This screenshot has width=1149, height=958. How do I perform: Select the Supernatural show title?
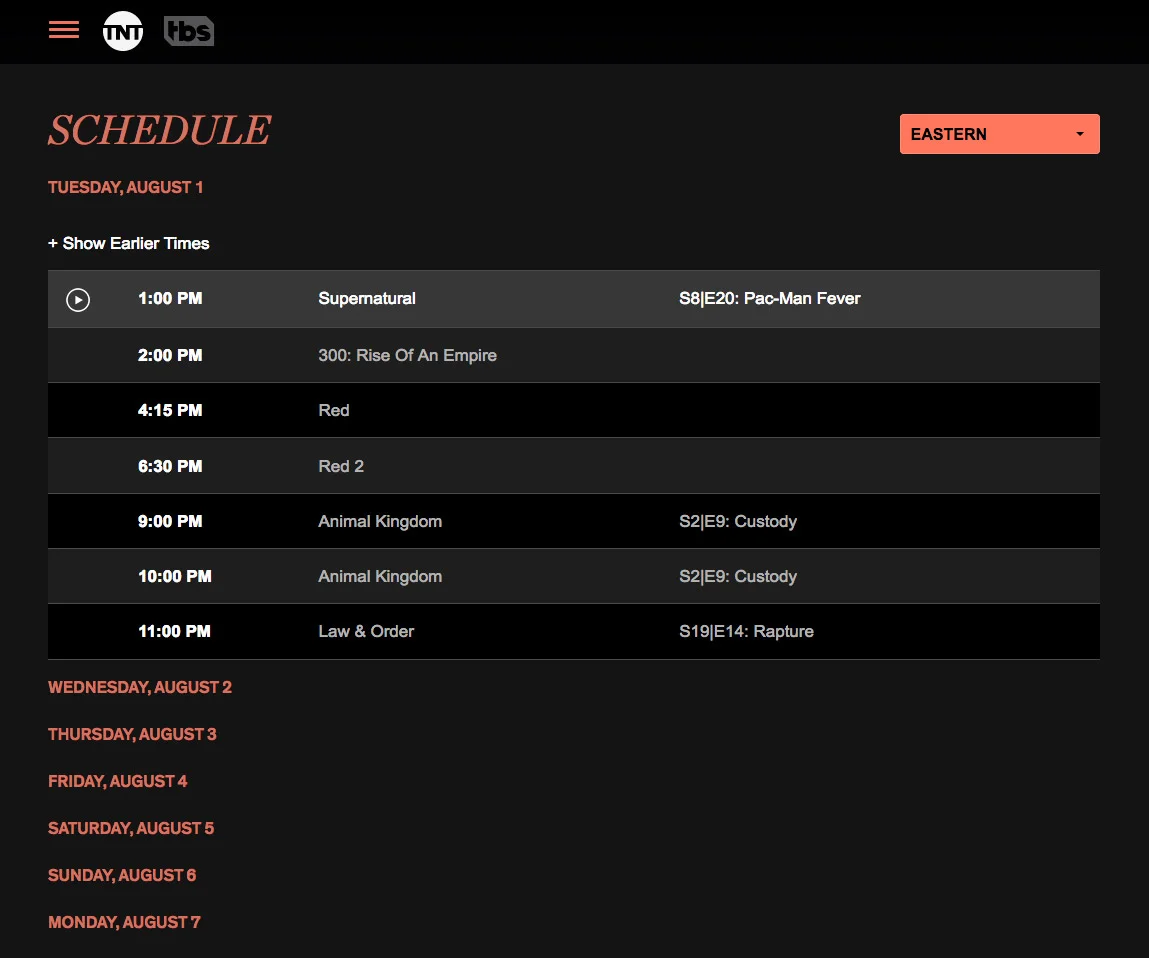pos(367,298)
